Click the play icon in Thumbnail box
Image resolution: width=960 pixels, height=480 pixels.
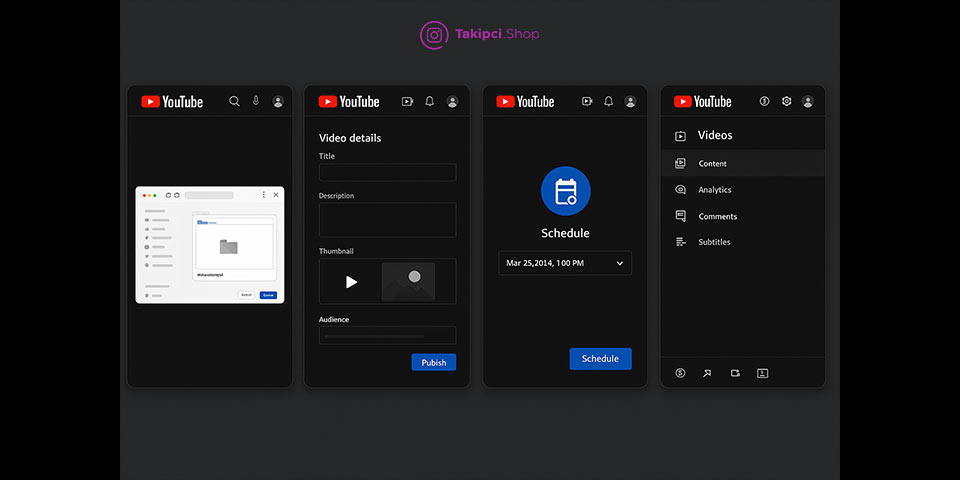pyautogui.click(x=351, y=282)
